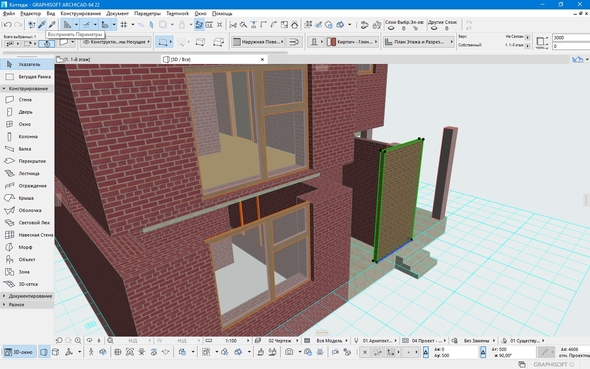
Task: Toggle the guide lines button
Action: click(x=86, y=25)
